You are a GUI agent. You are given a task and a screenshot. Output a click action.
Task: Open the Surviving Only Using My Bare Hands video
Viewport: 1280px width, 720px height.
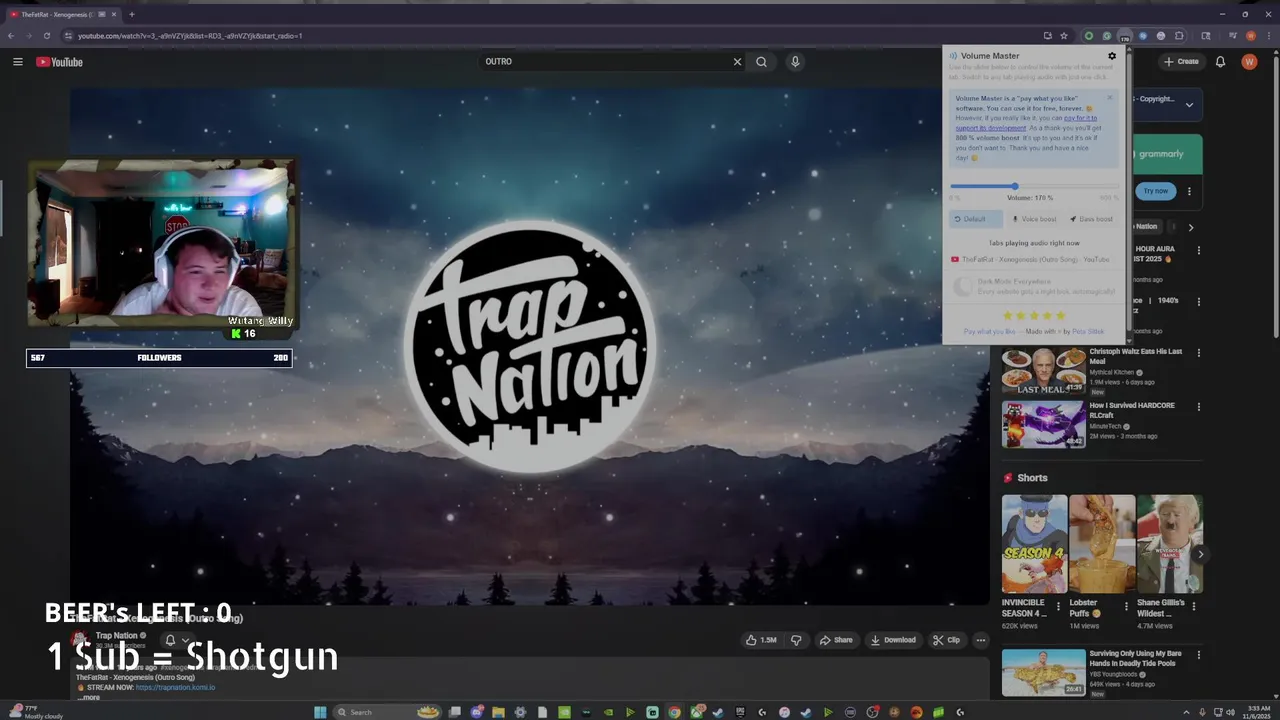[1043, 673]
